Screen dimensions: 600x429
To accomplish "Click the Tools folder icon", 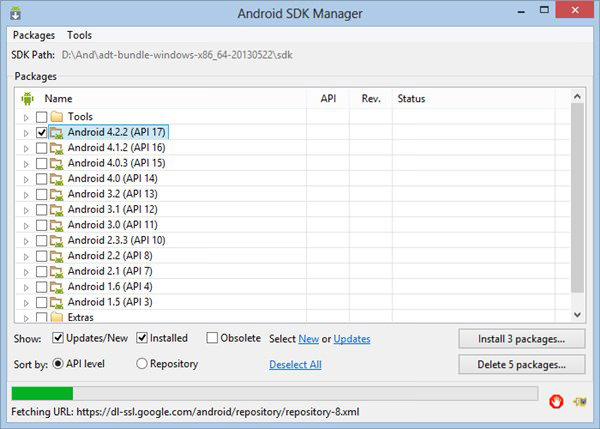I will coord(57,116).
